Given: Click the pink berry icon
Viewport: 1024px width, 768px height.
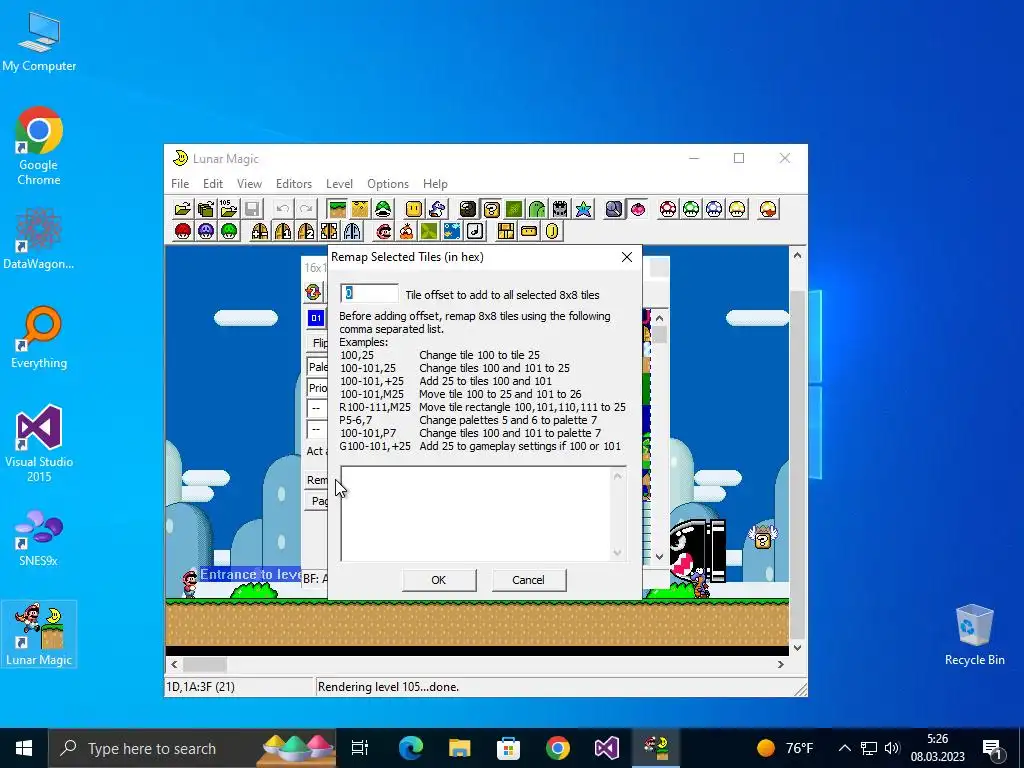Looking at the screenshot, I should pyautogui.click(x=637, y=209).
